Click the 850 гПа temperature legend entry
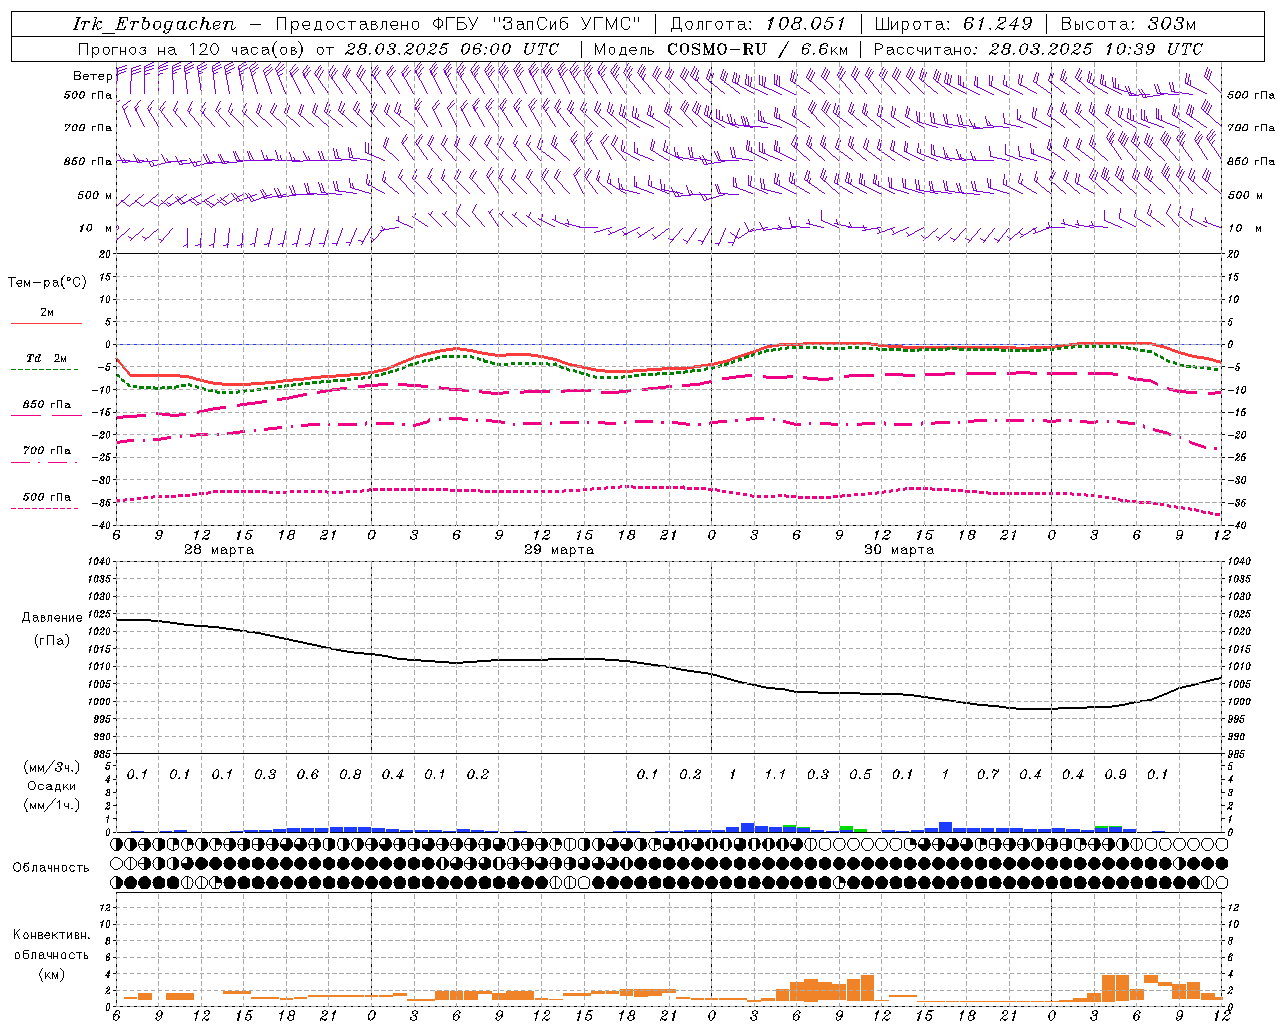This screenshot has height=1024, width=1280. (x=46, y=405)
